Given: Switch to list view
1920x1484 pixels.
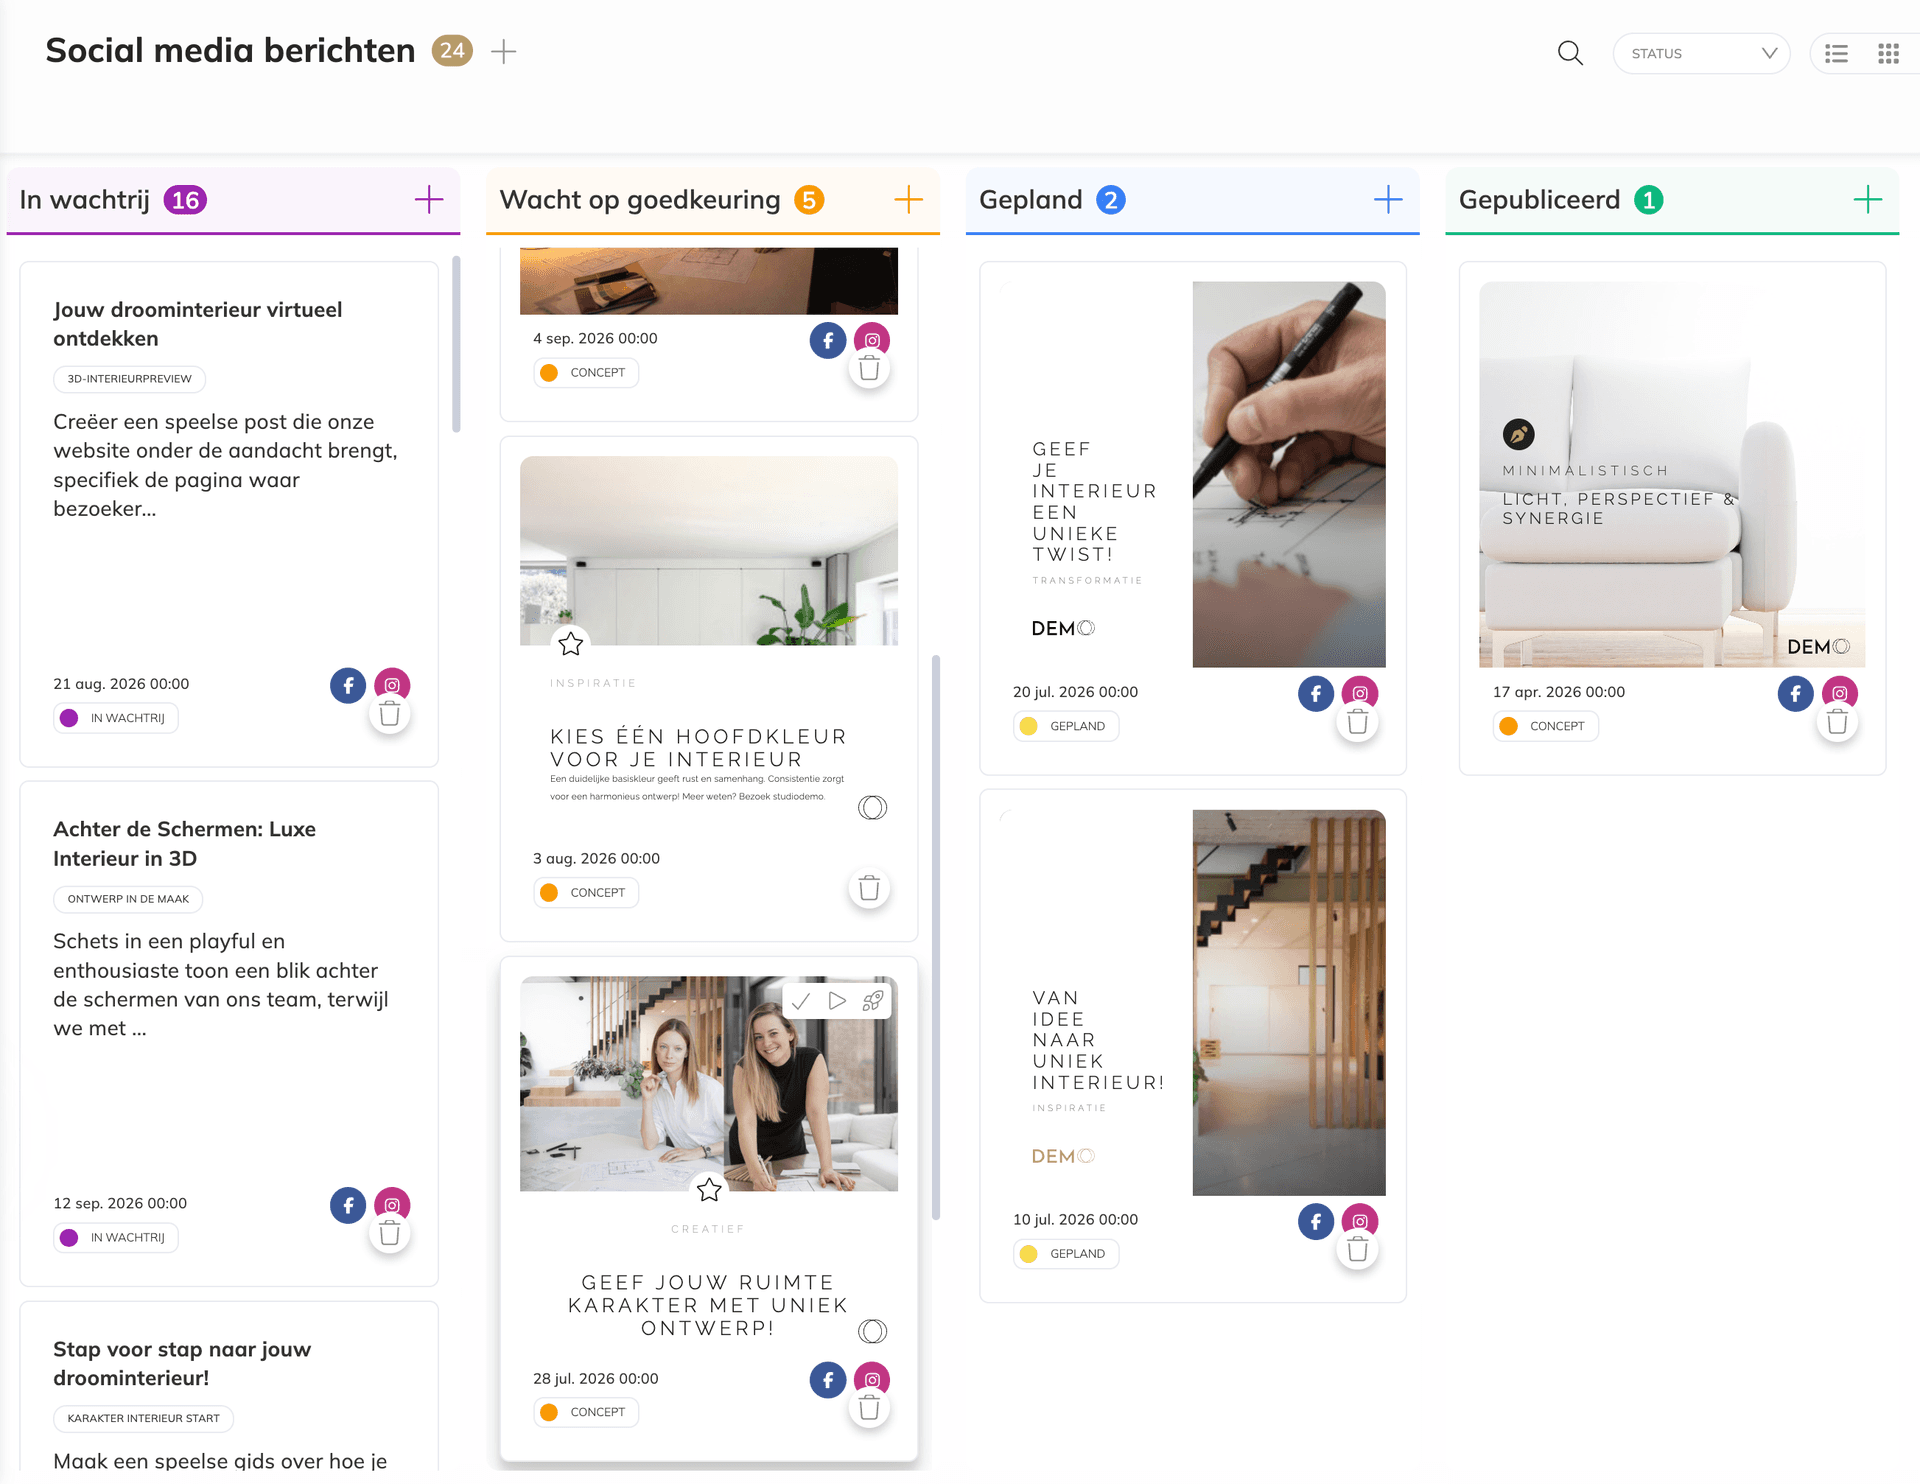Looking at the screenshot, I should point(1836,53).
